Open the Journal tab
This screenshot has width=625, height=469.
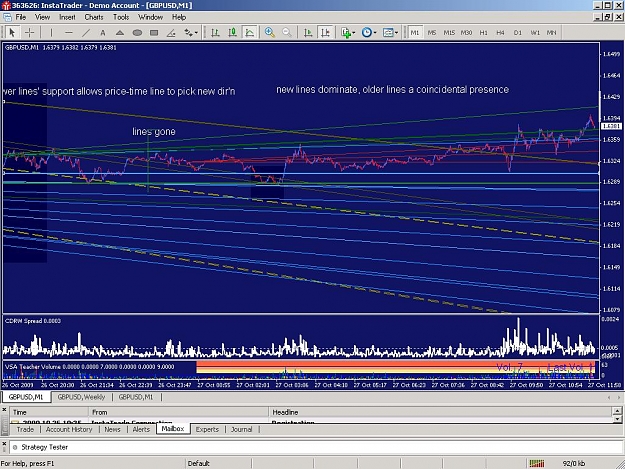[x=242, y=429]
